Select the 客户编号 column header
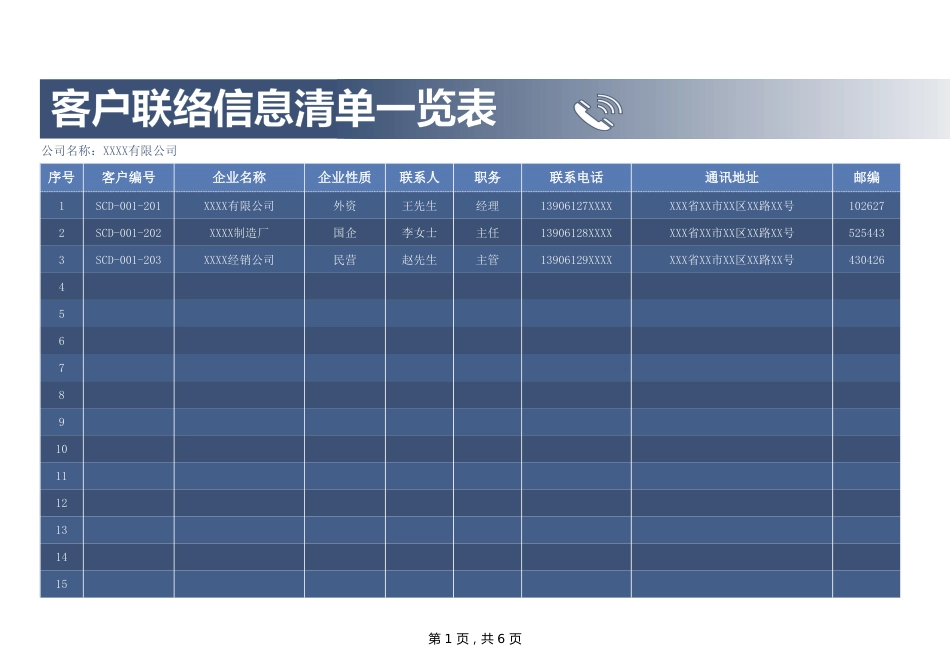 (x=124, y=176)
